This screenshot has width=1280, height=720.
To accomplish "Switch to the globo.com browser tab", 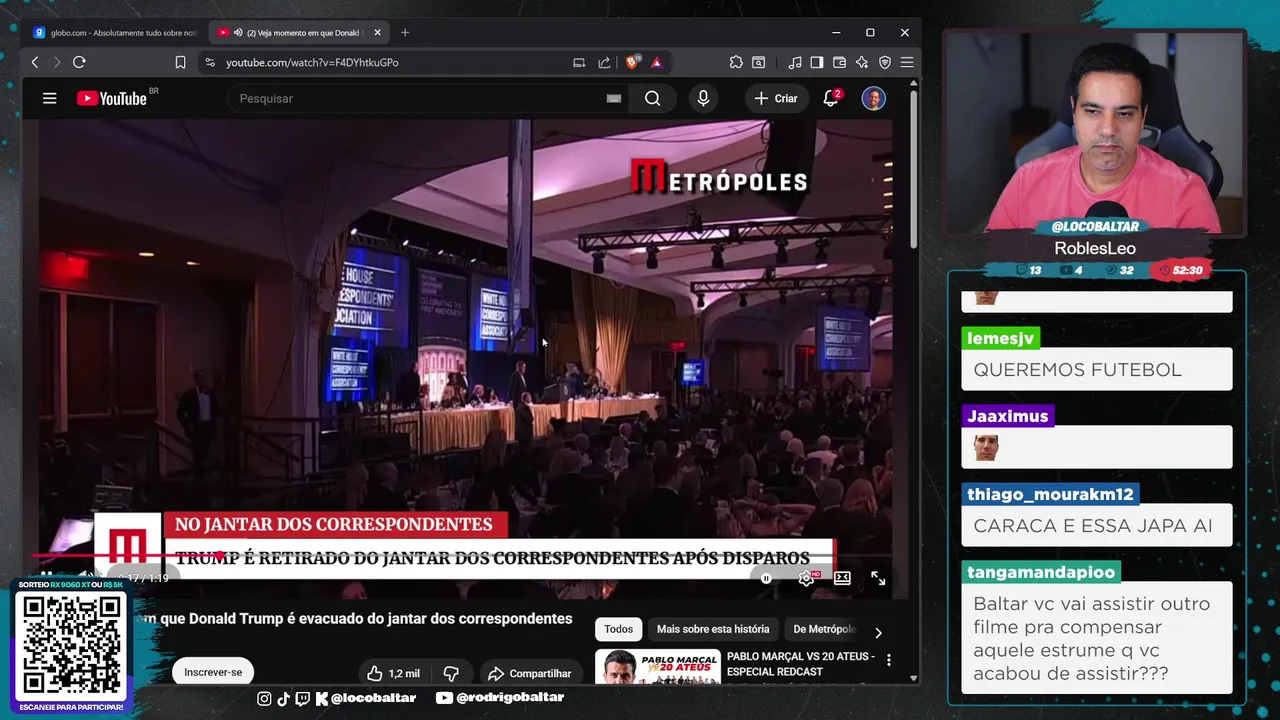I will click(x=116, y=33).
